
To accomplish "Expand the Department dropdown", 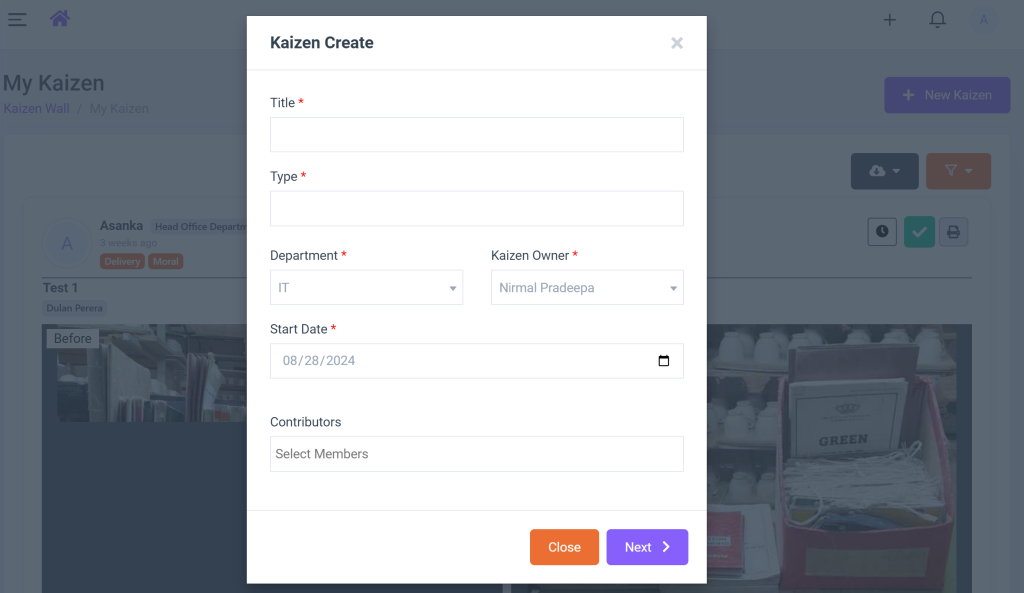I will [366, 288].
